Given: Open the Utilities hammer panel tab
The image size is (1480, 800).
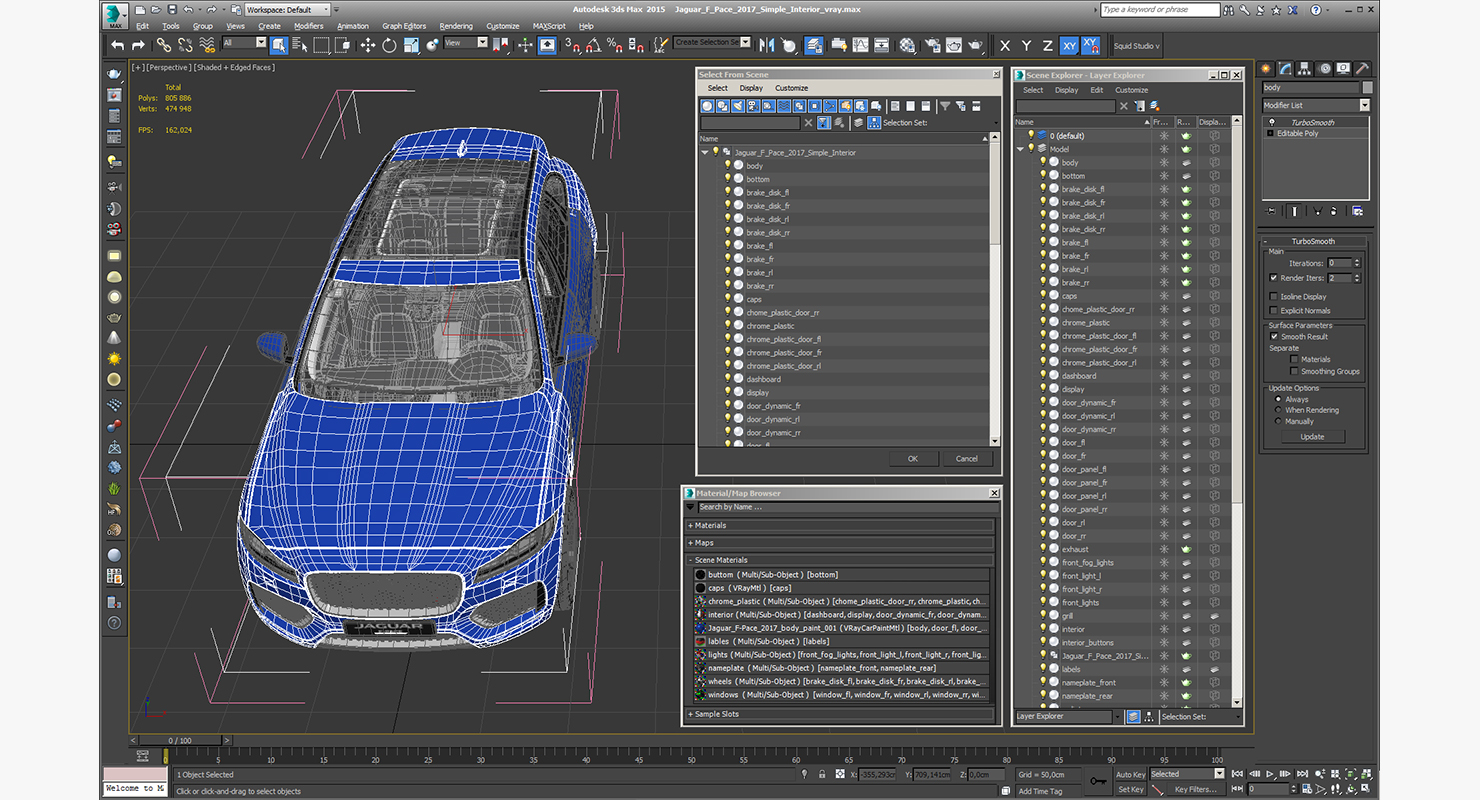Looking at the screenshot, I should 1362,69.
